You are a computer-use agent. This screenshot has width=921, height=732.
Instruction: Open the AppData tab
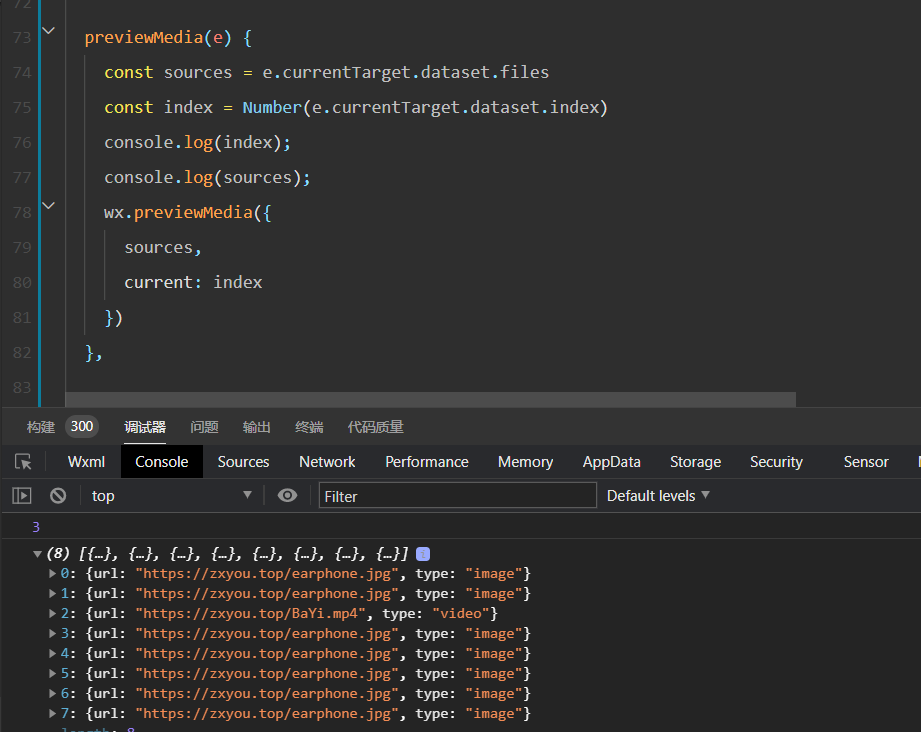611,462
